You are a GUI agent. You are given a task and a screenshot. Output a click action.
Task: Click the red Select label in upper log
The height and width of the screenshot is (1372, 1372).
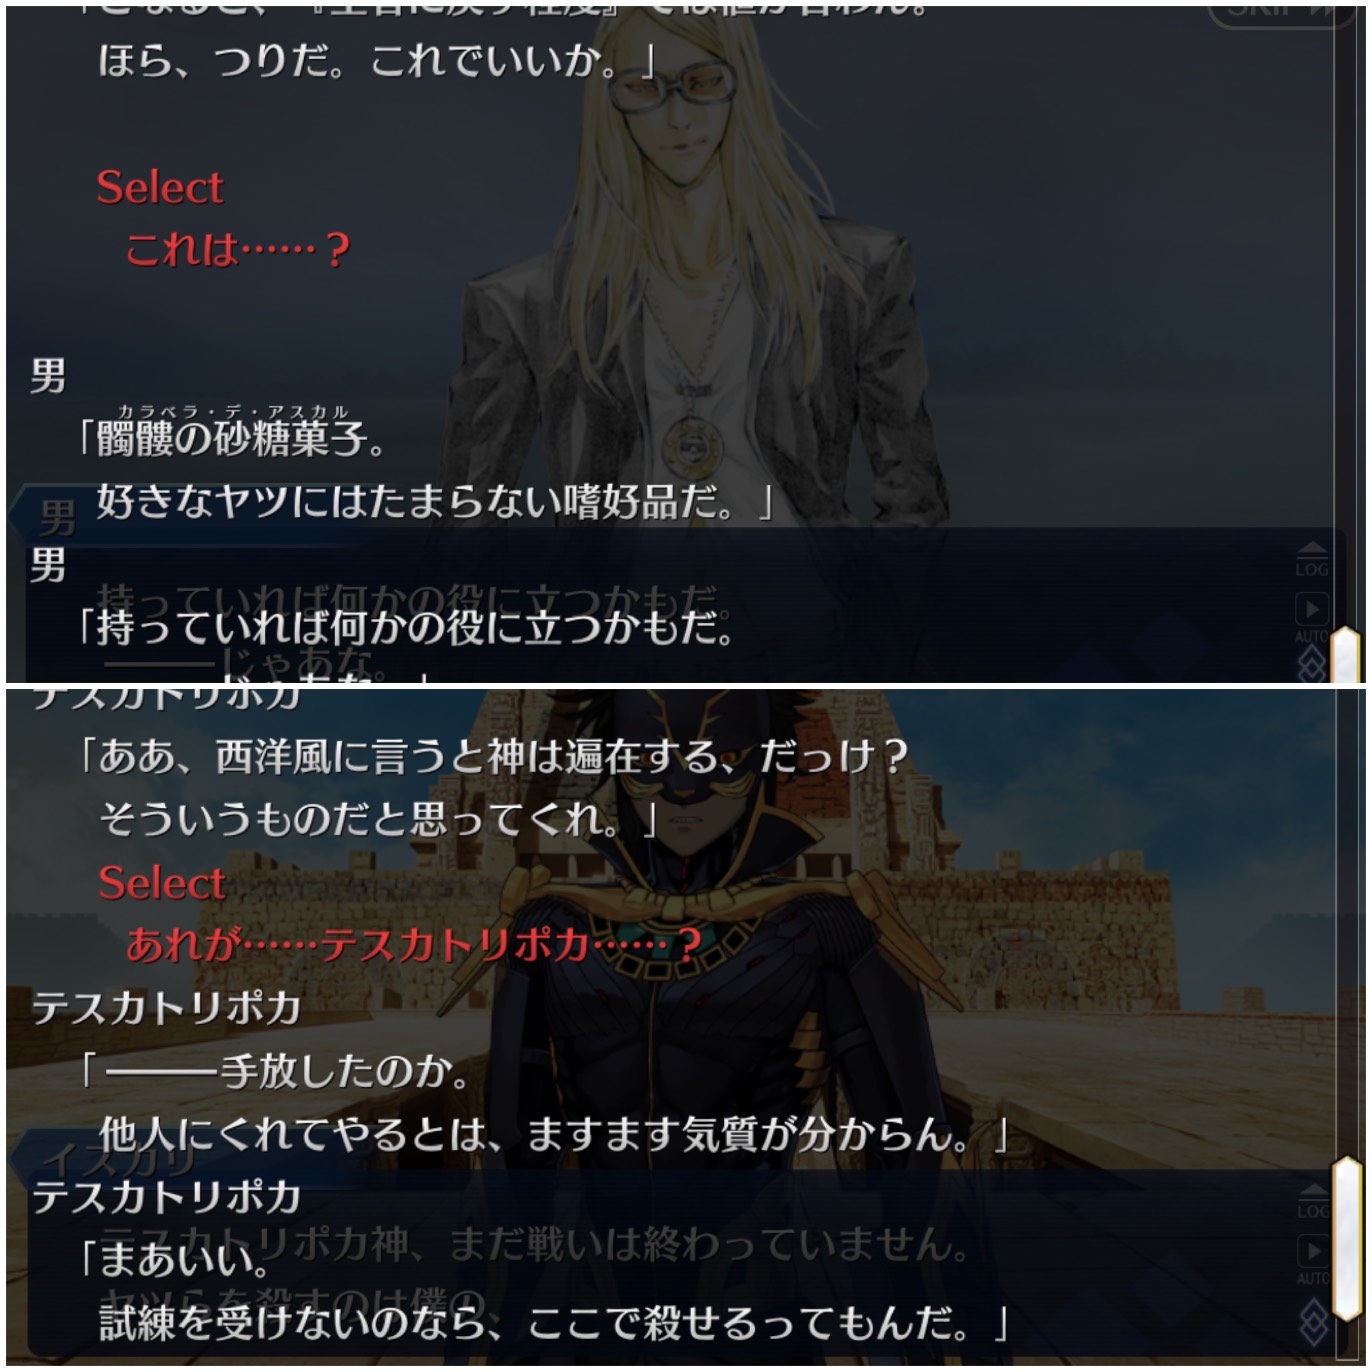[x=160, y=187]
